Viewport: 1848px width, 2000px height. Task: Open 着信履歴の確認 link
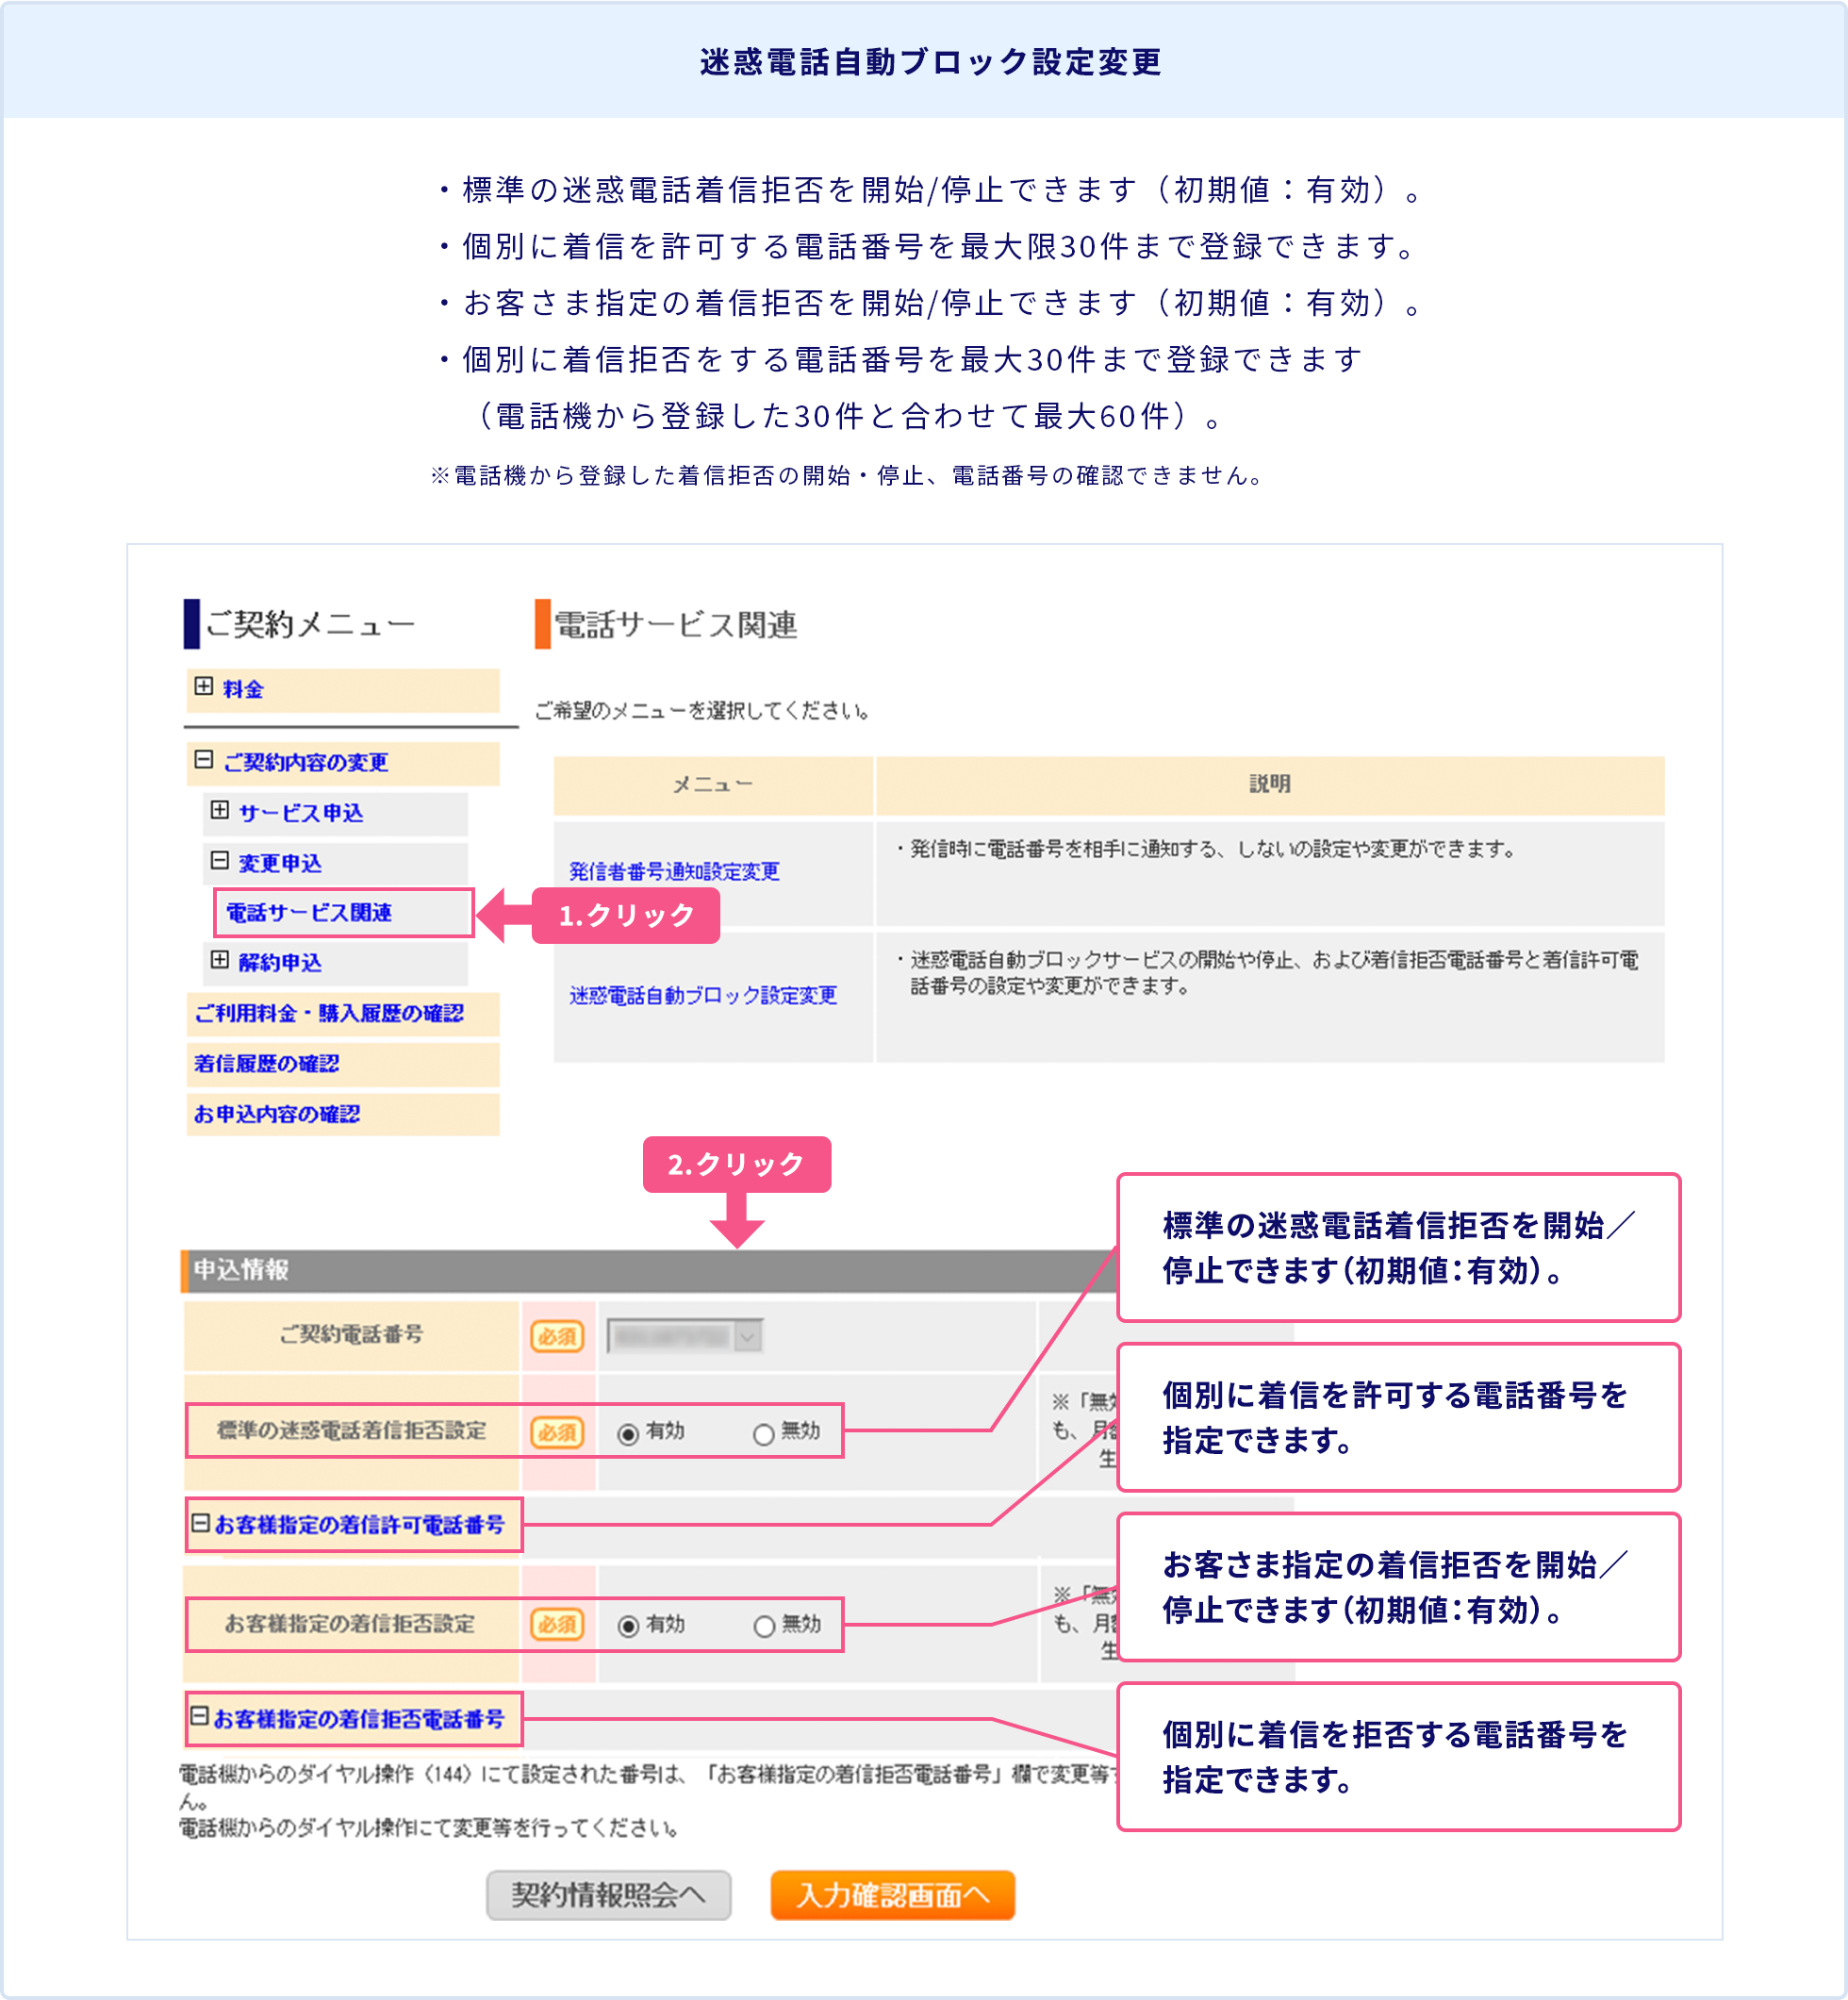tap(266, 1063)
